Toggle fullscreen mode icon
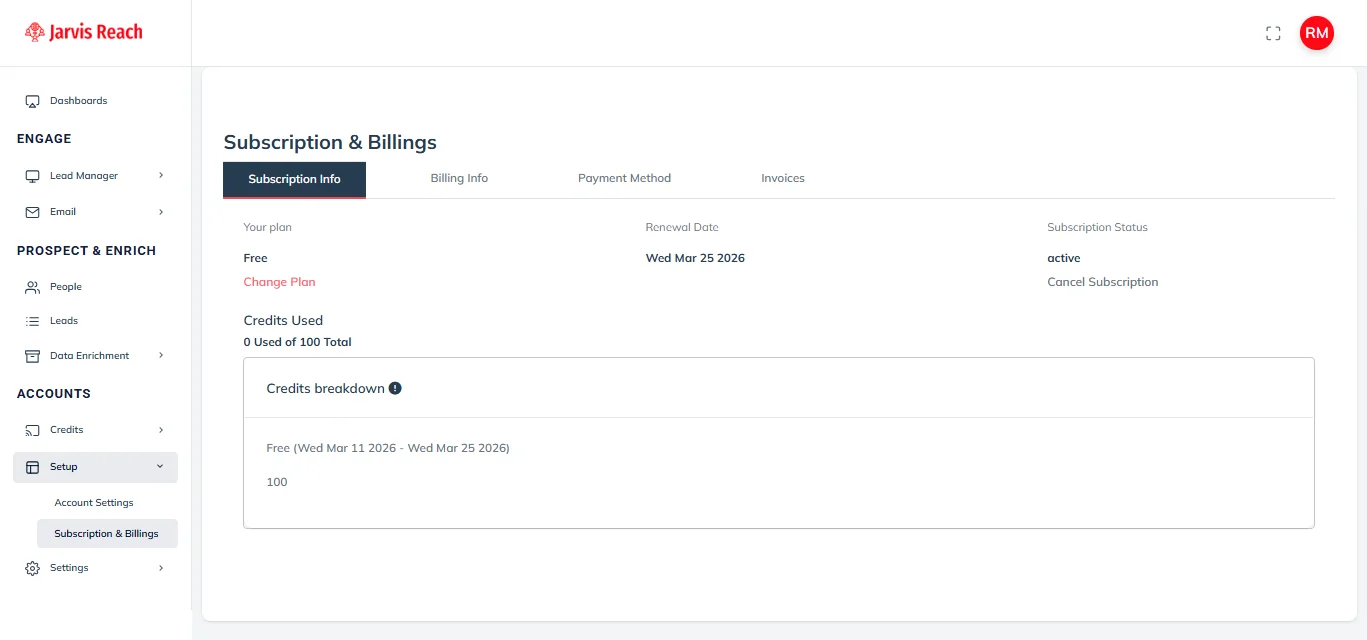This screenshot has height=640, width=1367. pos(1273,33)
